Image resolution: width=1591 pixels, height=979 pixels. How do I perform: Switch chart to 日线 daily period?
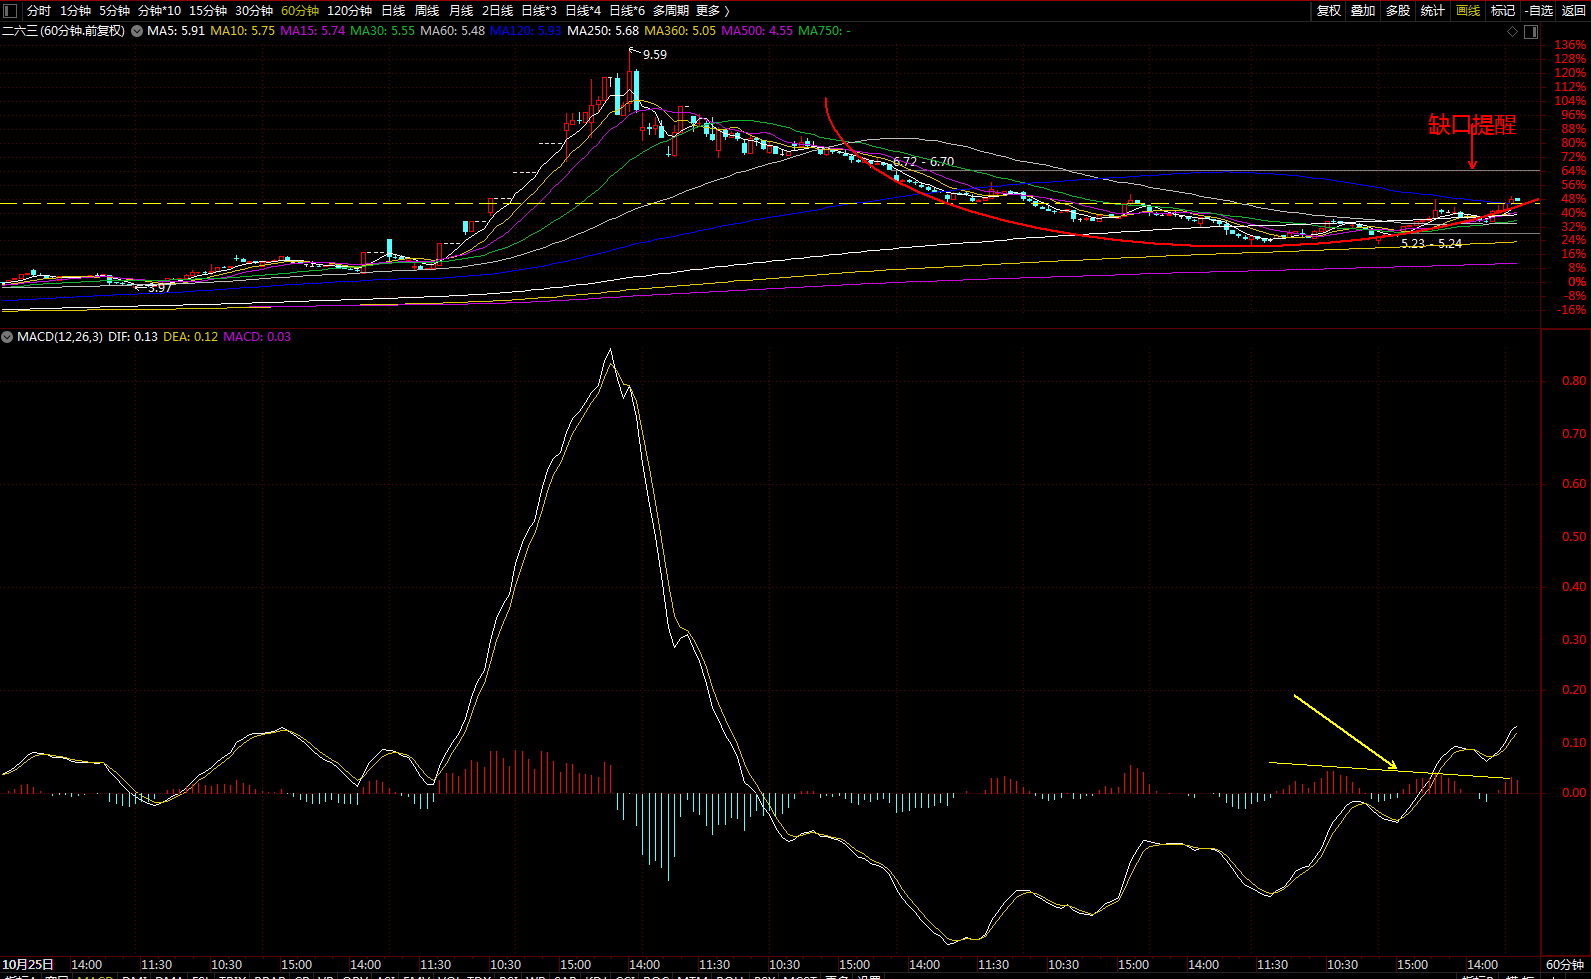[x=393, y=10]
